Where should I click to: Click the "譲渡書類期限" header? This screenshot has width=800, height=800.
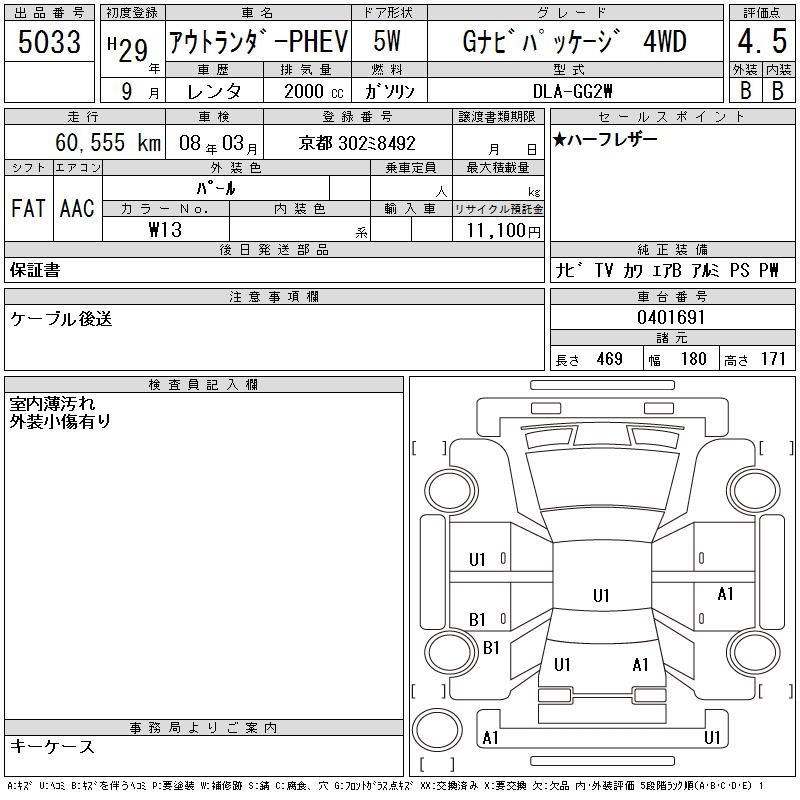[x=497, y=116]
